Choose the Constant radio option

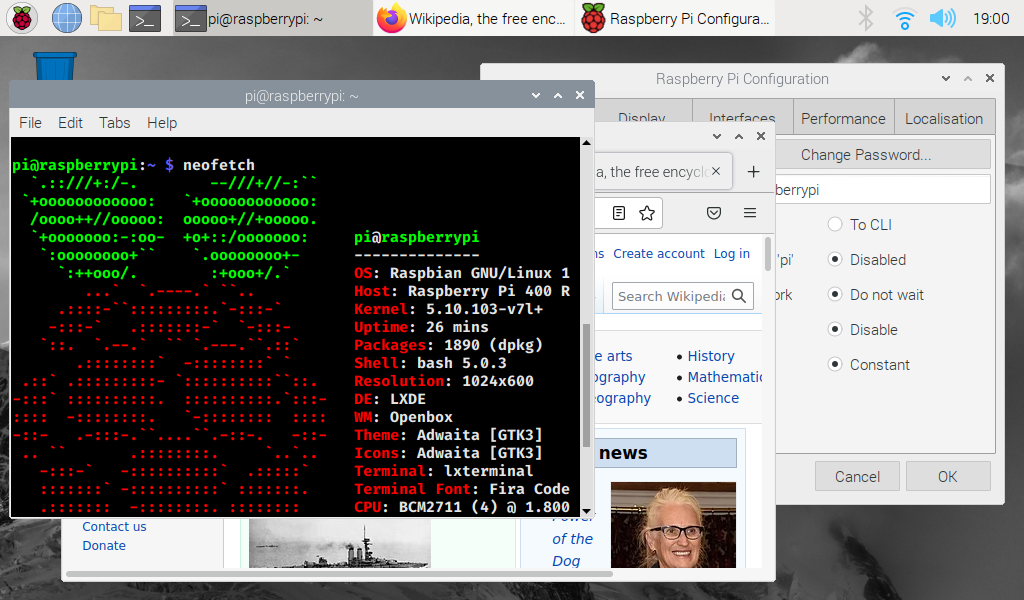(x=835, y=365)
